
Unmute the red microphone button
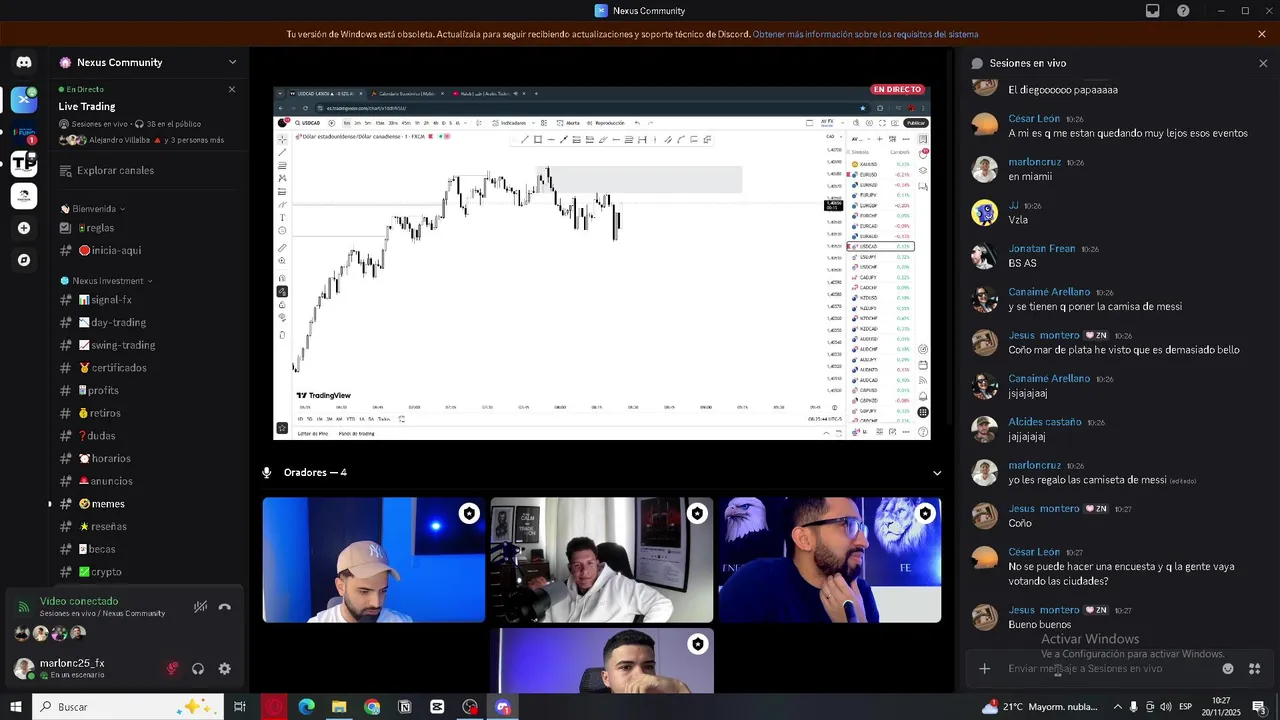click(172, 669)
